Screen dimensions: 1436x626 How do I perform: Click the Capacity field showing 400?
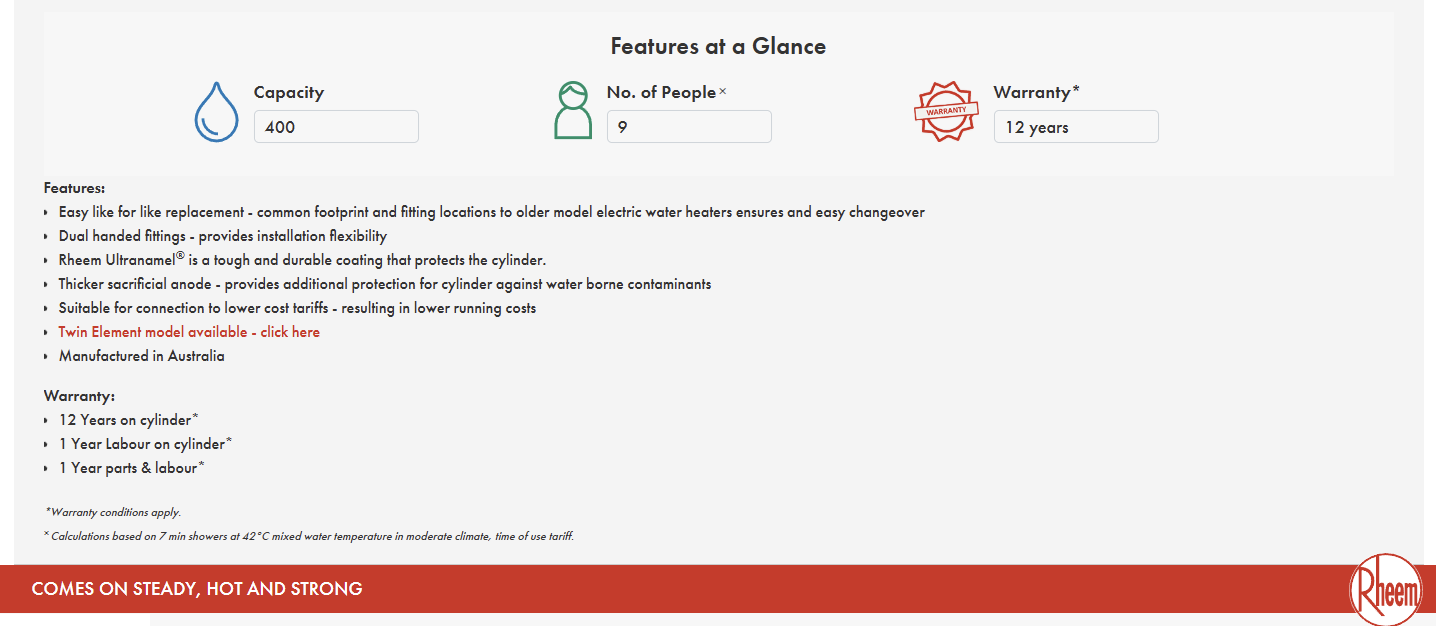point(336,127)
